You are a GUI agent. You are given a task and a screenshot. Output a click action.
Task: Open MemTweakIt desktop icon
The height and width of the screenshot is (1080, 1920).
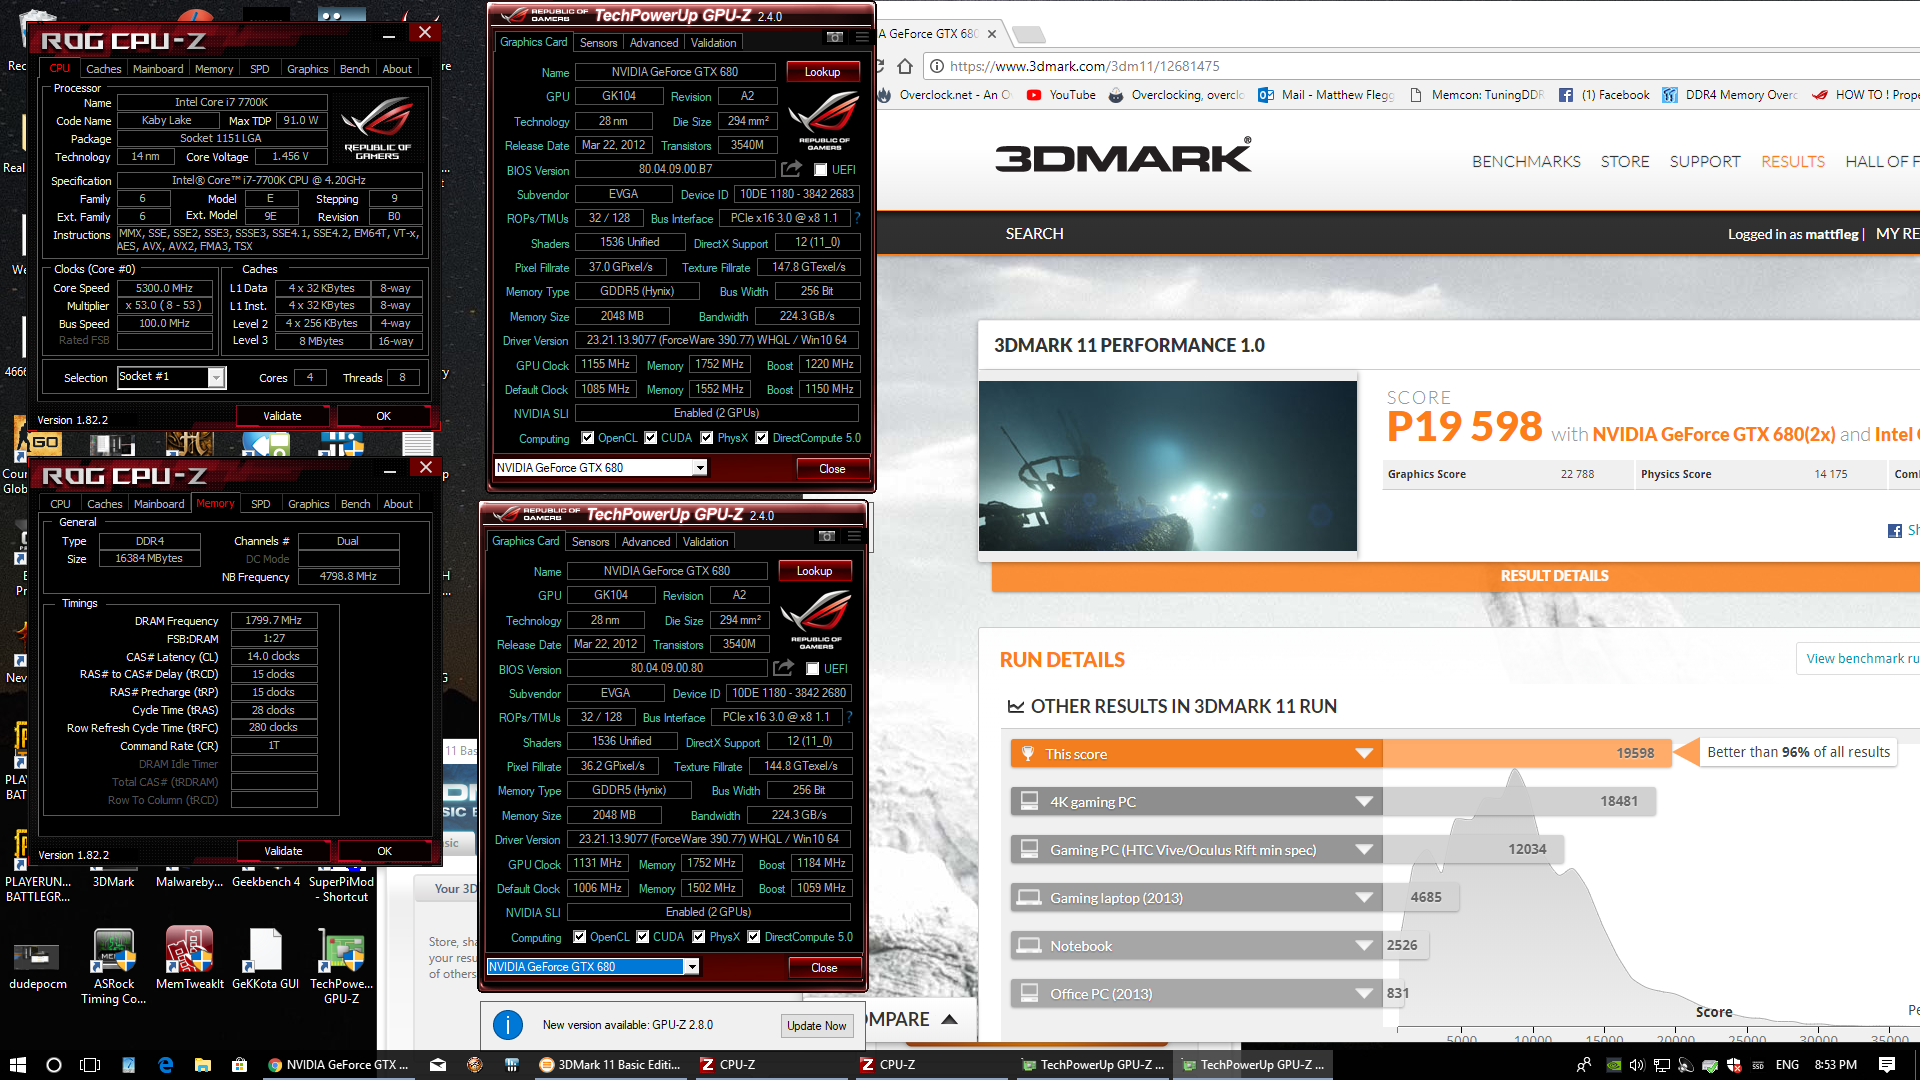pyautogui.click(x=189, y=958)
